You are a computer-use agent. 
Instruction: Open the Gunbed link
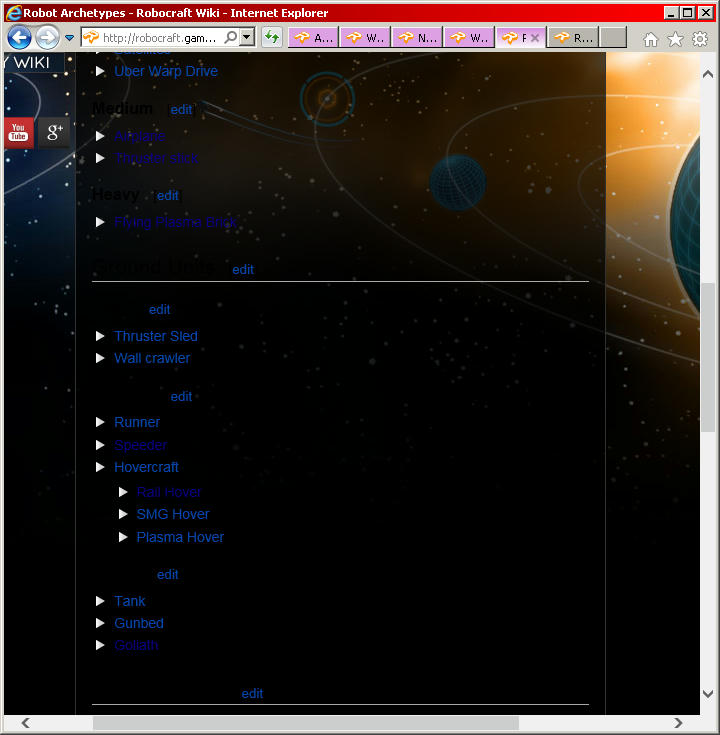[x=139, y=623]
